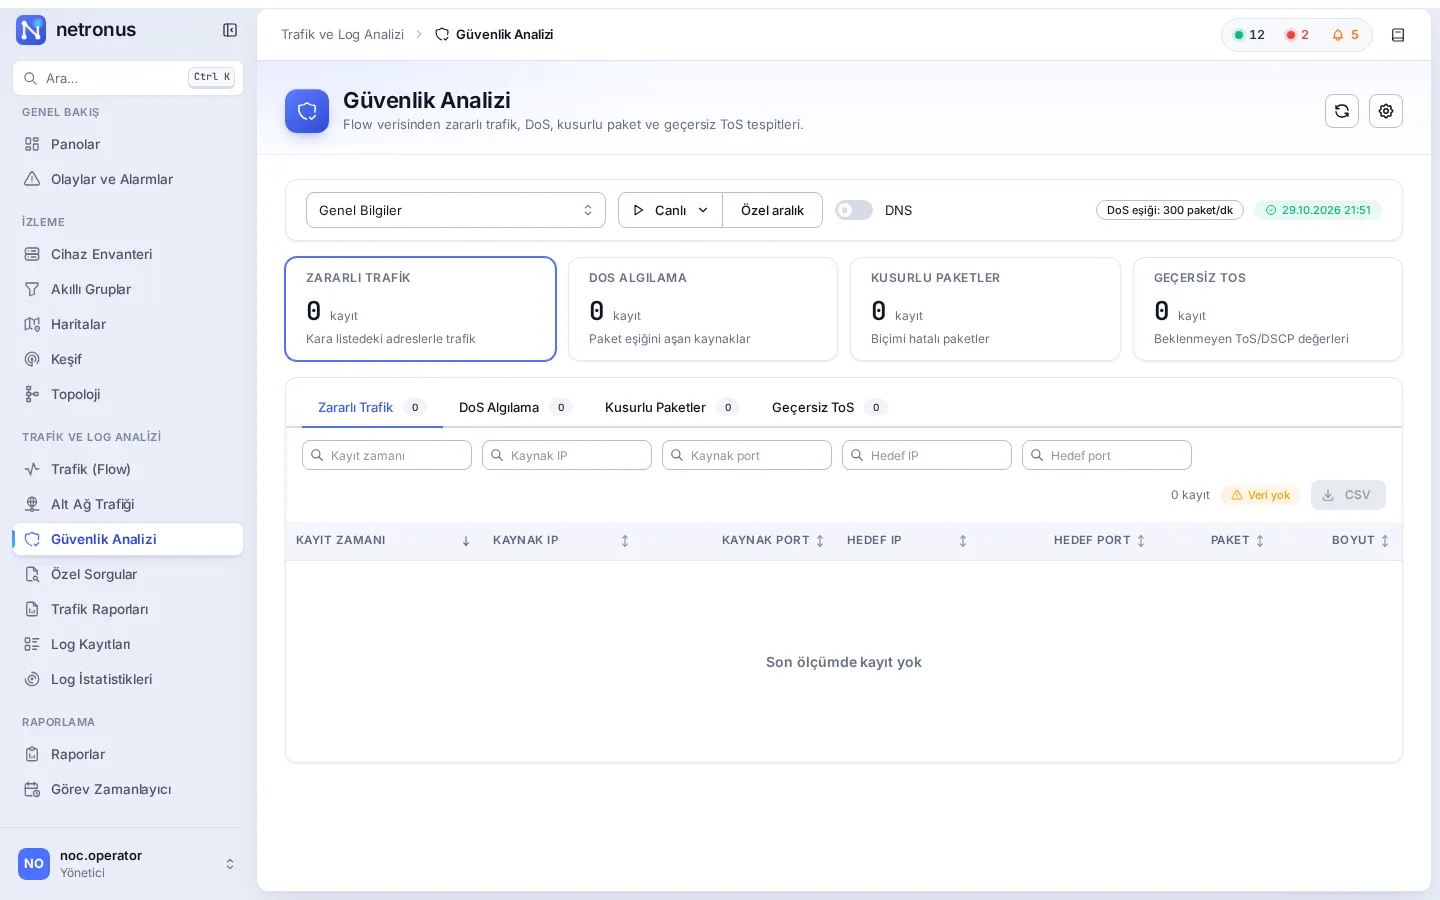Switch to the Kusurlu Paketler tab
Viewport: 1440px width, 900px height.
(x=671, y=407)
